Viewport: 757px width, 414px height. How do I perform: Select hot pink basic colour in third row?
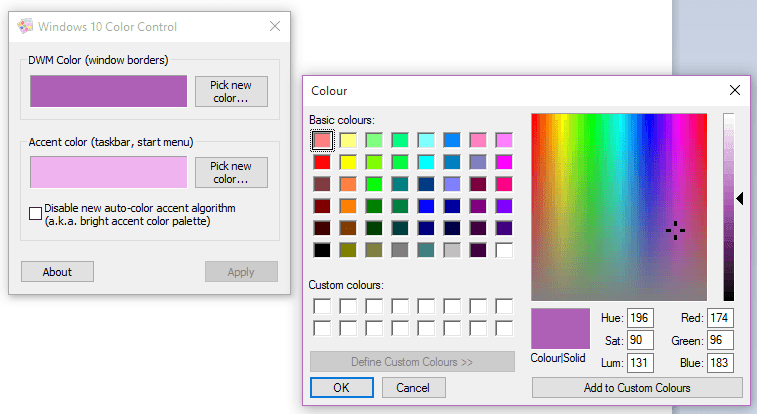(x=504, y=184)
